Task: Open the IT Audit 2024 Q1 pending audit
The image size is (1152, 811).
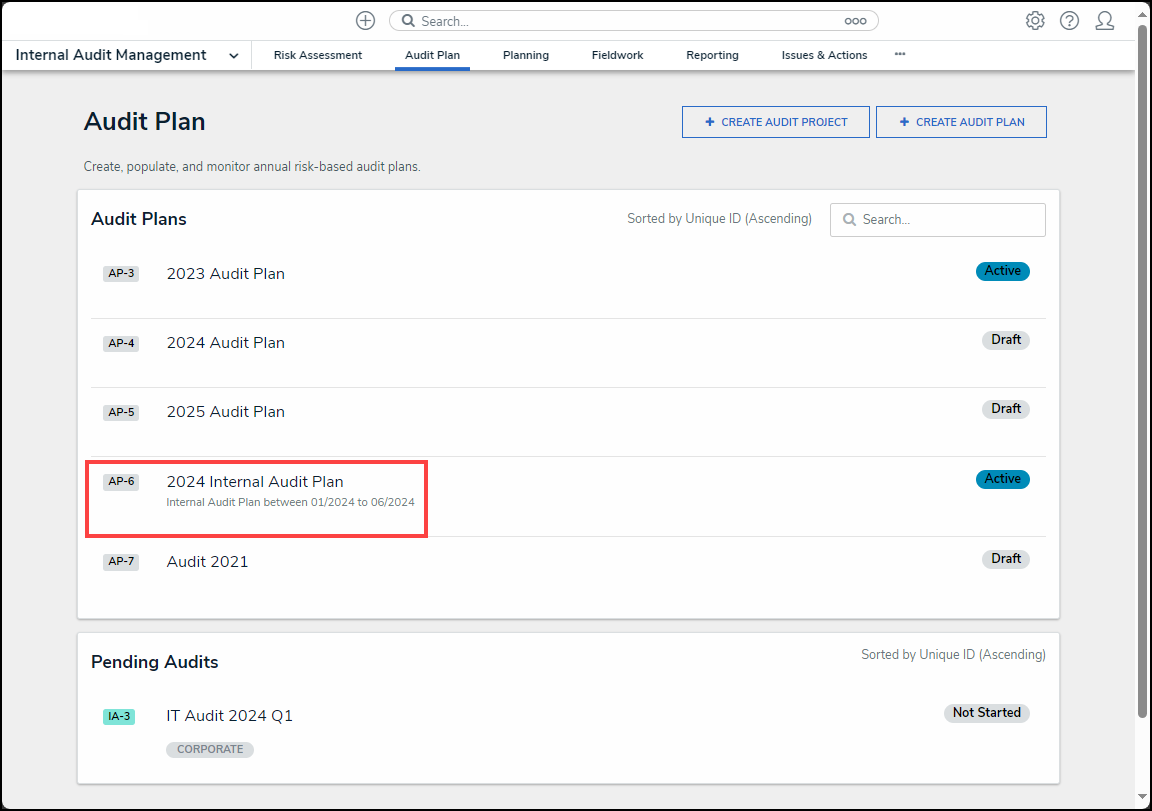Action: click(229, 716)
